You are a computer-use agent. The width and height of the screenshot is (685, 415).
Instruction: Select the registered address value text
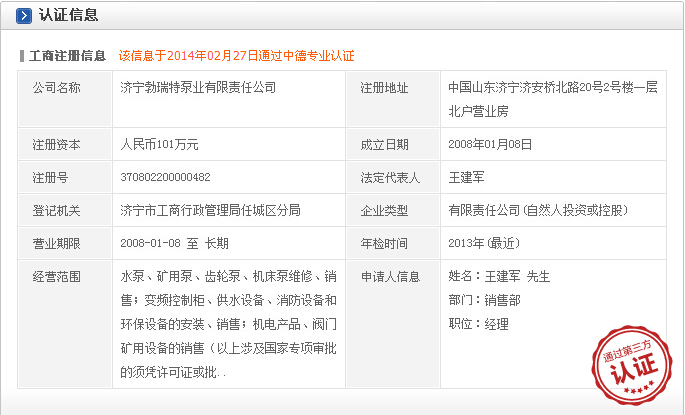[552, 99]
